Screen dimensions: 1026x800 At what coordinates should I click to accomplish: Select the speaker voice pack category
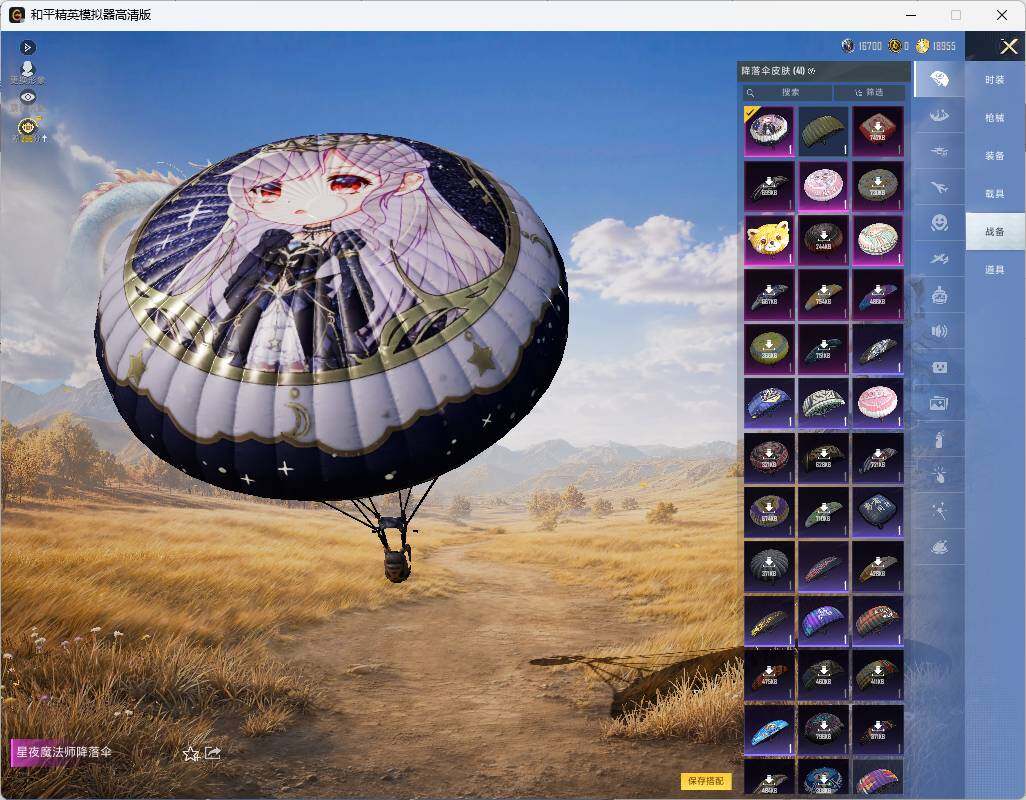click(x=939, y=331)
